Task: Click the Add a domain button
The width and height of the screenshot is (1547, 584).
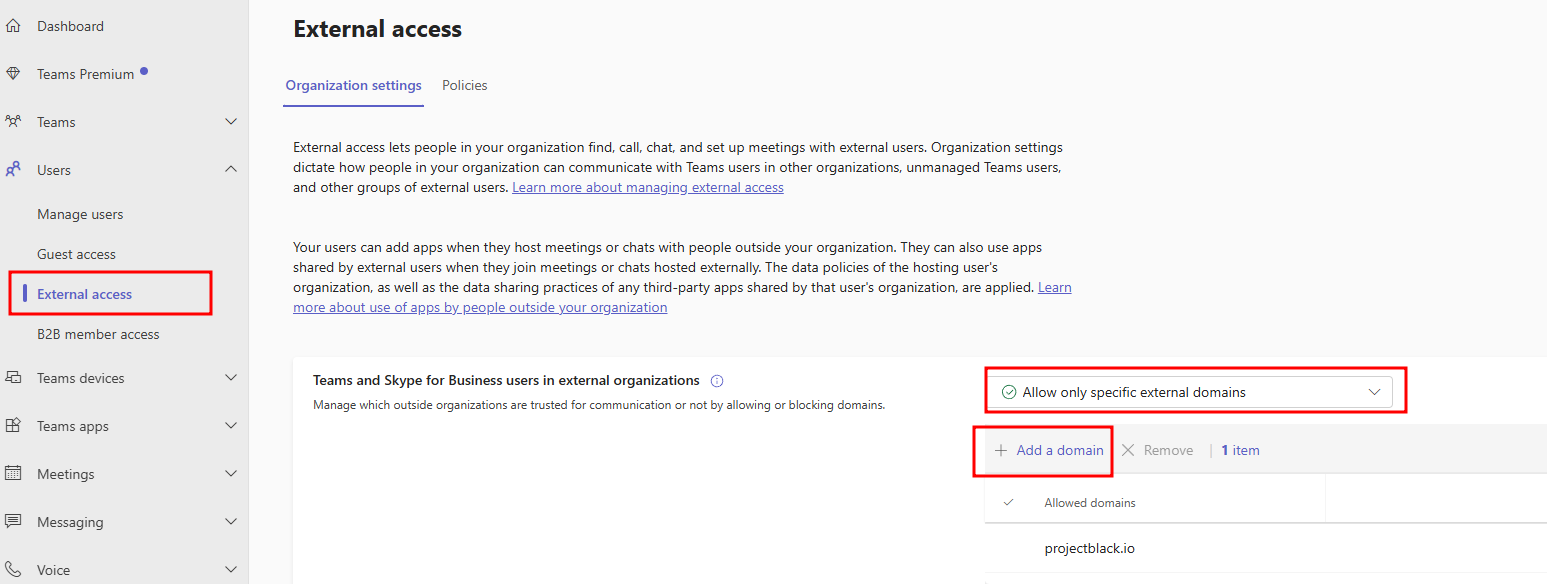Action: (x=1049, y=451)
